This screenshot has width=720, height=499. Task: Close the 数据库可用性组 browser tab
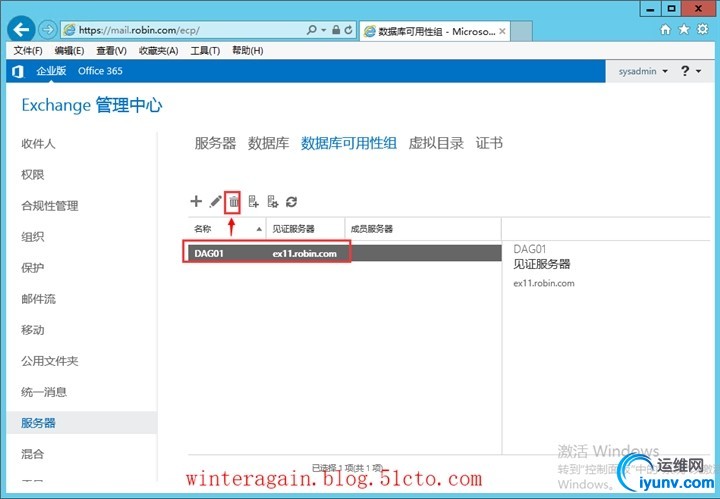tap(502, 31)
